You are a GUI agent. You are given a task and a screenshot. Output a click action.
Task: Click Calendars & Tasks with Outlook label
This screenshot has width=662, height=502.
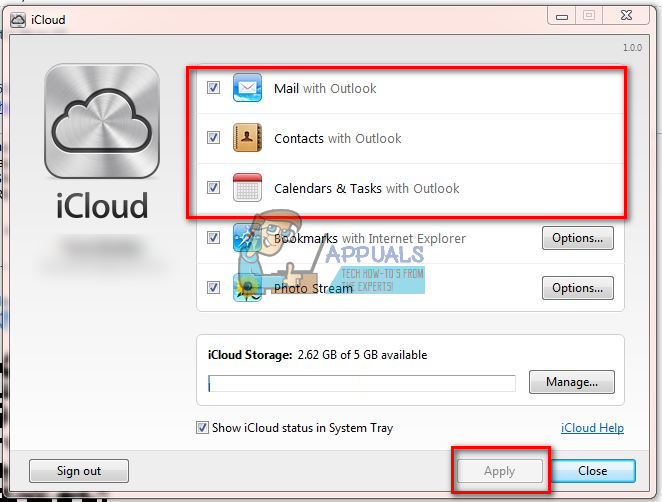366,188
